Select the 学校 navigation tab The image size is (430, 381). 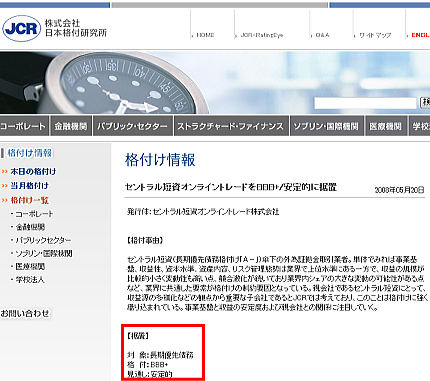[x=419, y=126]
